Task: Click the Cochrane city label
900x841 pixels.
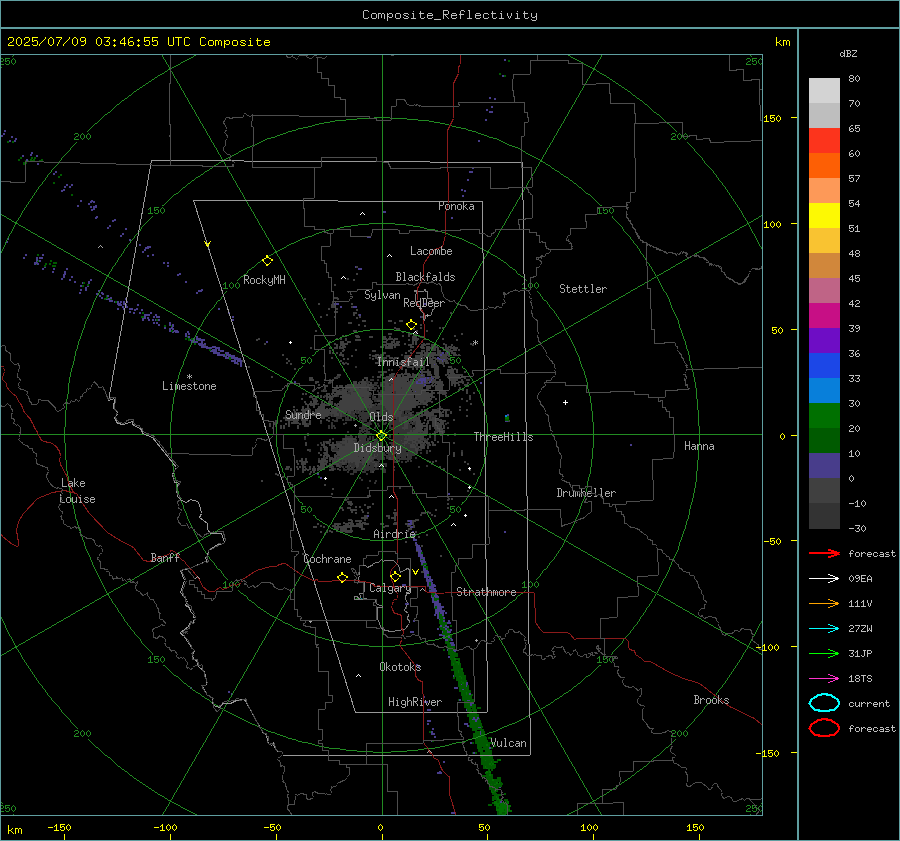Action: (x=327, y=559)
